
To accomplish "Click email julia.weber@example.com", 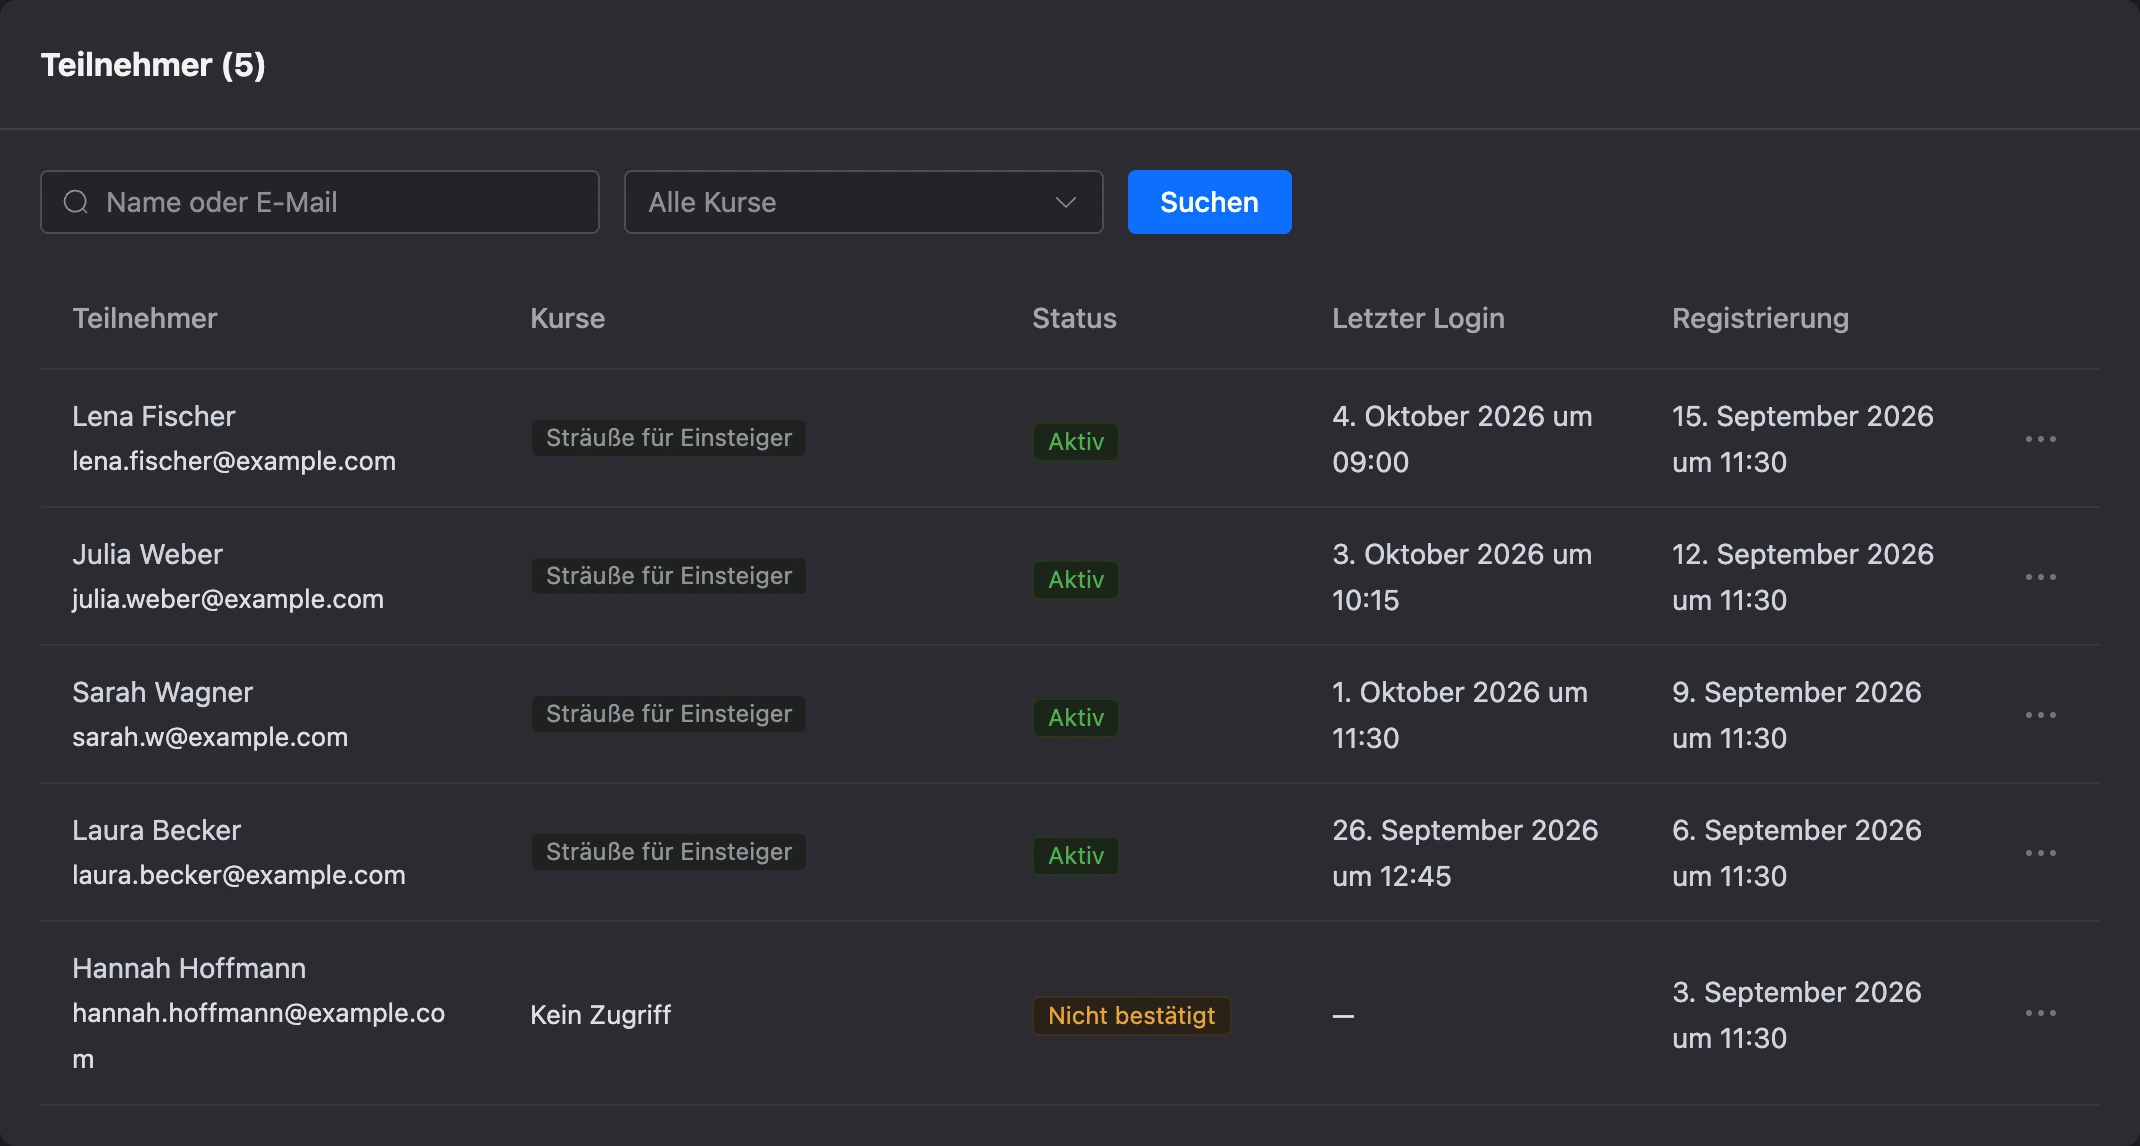I will click(x=228, y=599).
